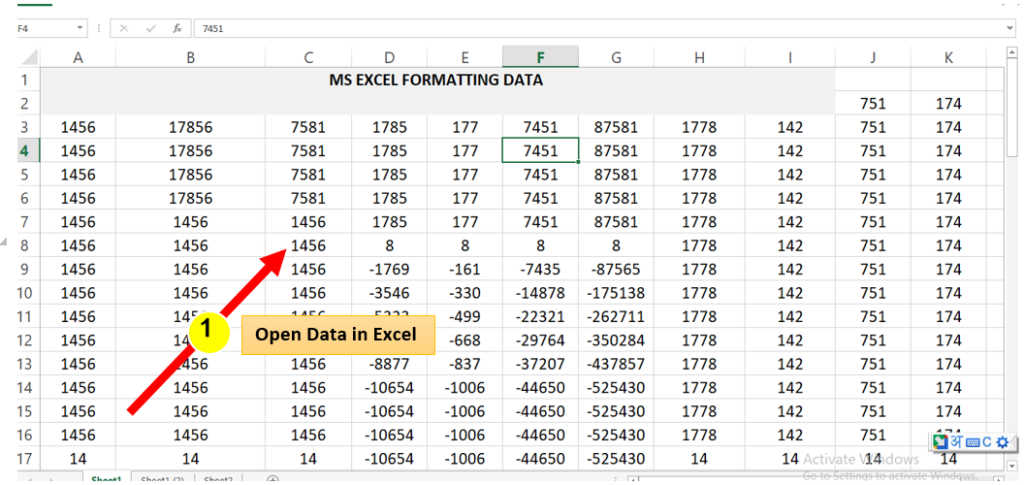Select column K header
Screen dimensions: 1024x485
(x=948, y=57)
